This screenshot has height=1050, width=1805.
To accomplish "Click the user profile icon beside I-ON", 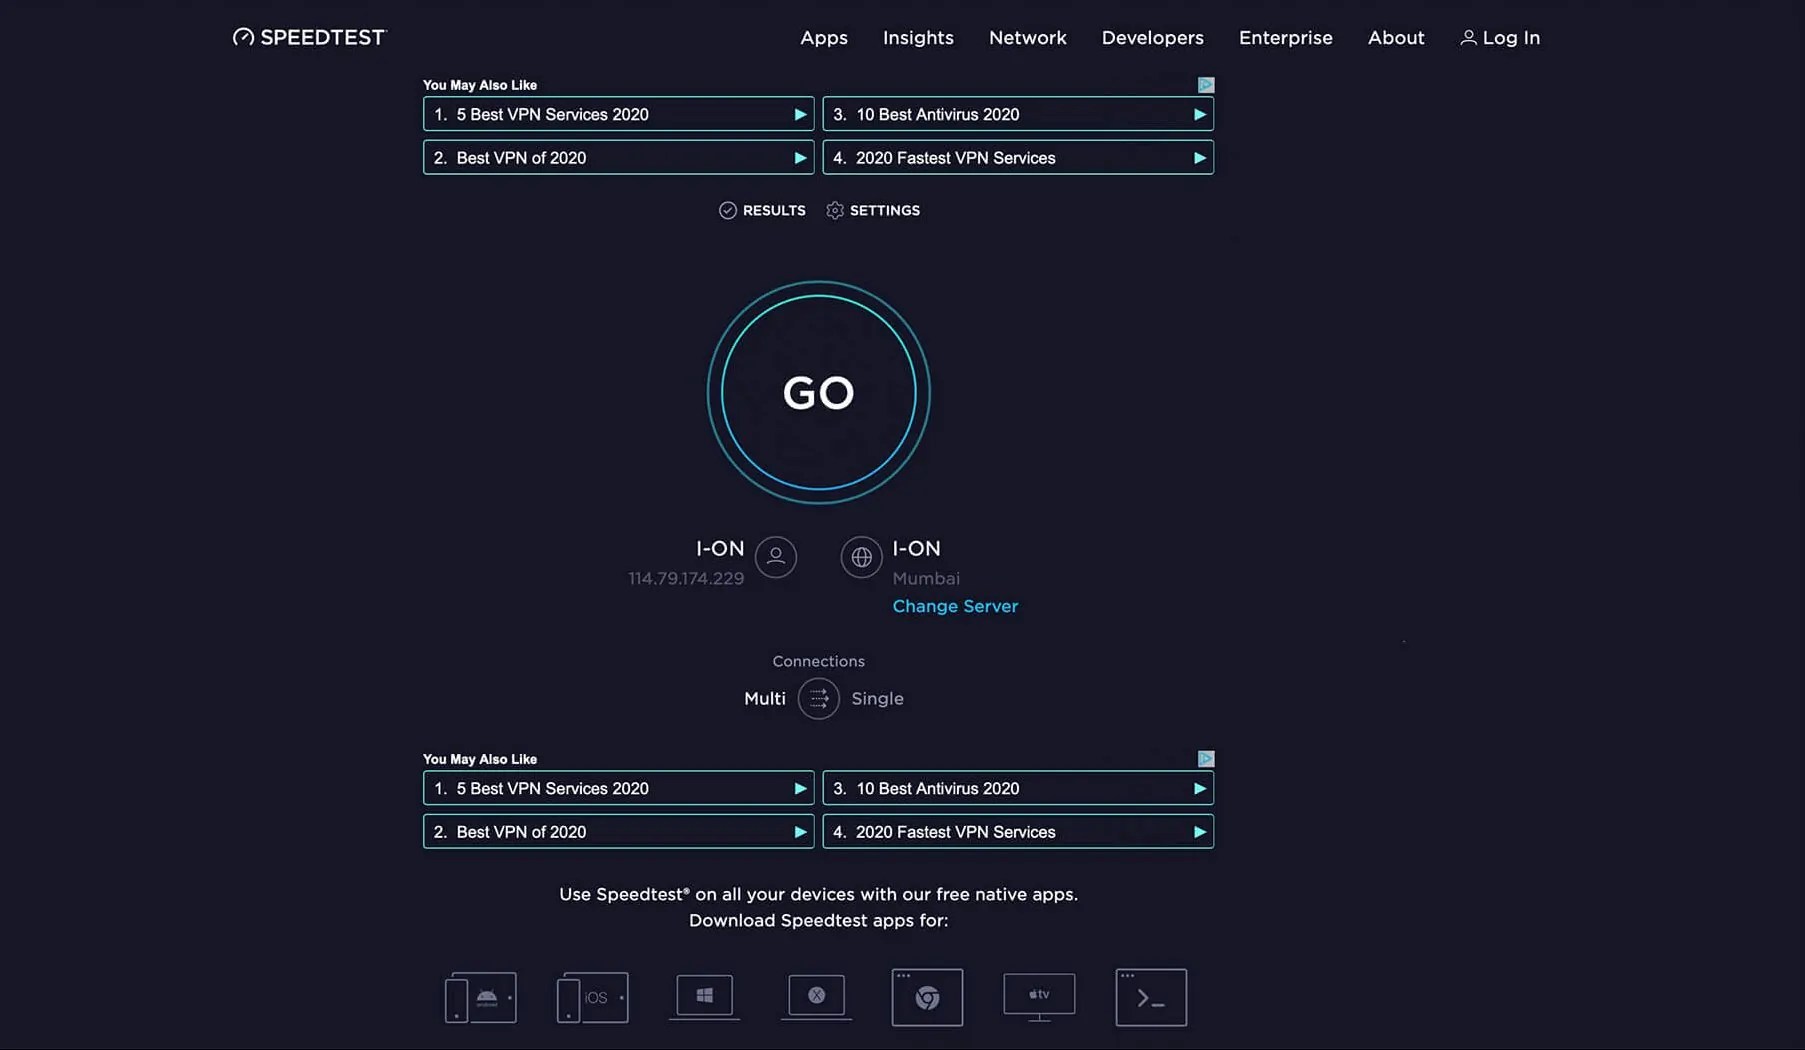I will [776, 557].
